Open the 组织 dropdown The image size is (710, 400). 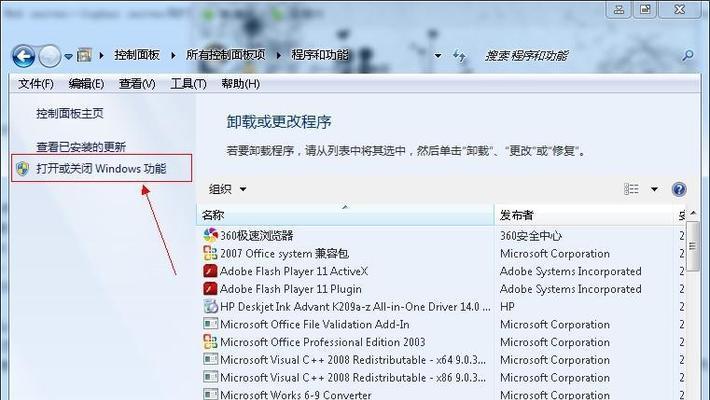(227, 189)
